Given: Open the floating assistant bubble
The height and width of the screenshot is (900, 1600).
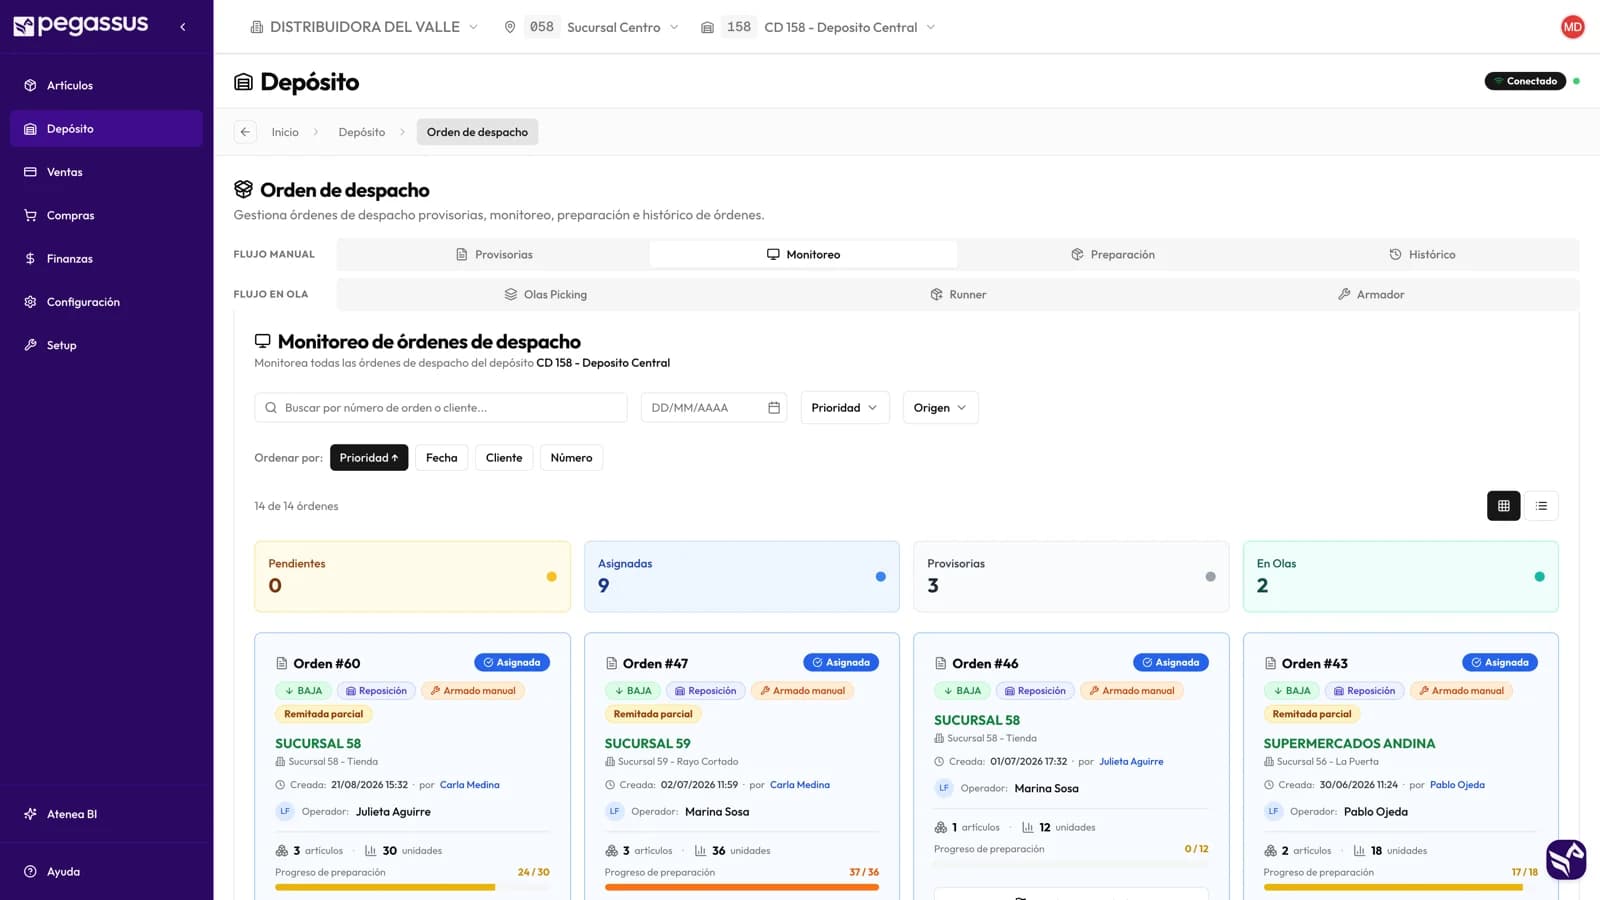Looking at the screenshot, I should click(x=1566, y=859).
